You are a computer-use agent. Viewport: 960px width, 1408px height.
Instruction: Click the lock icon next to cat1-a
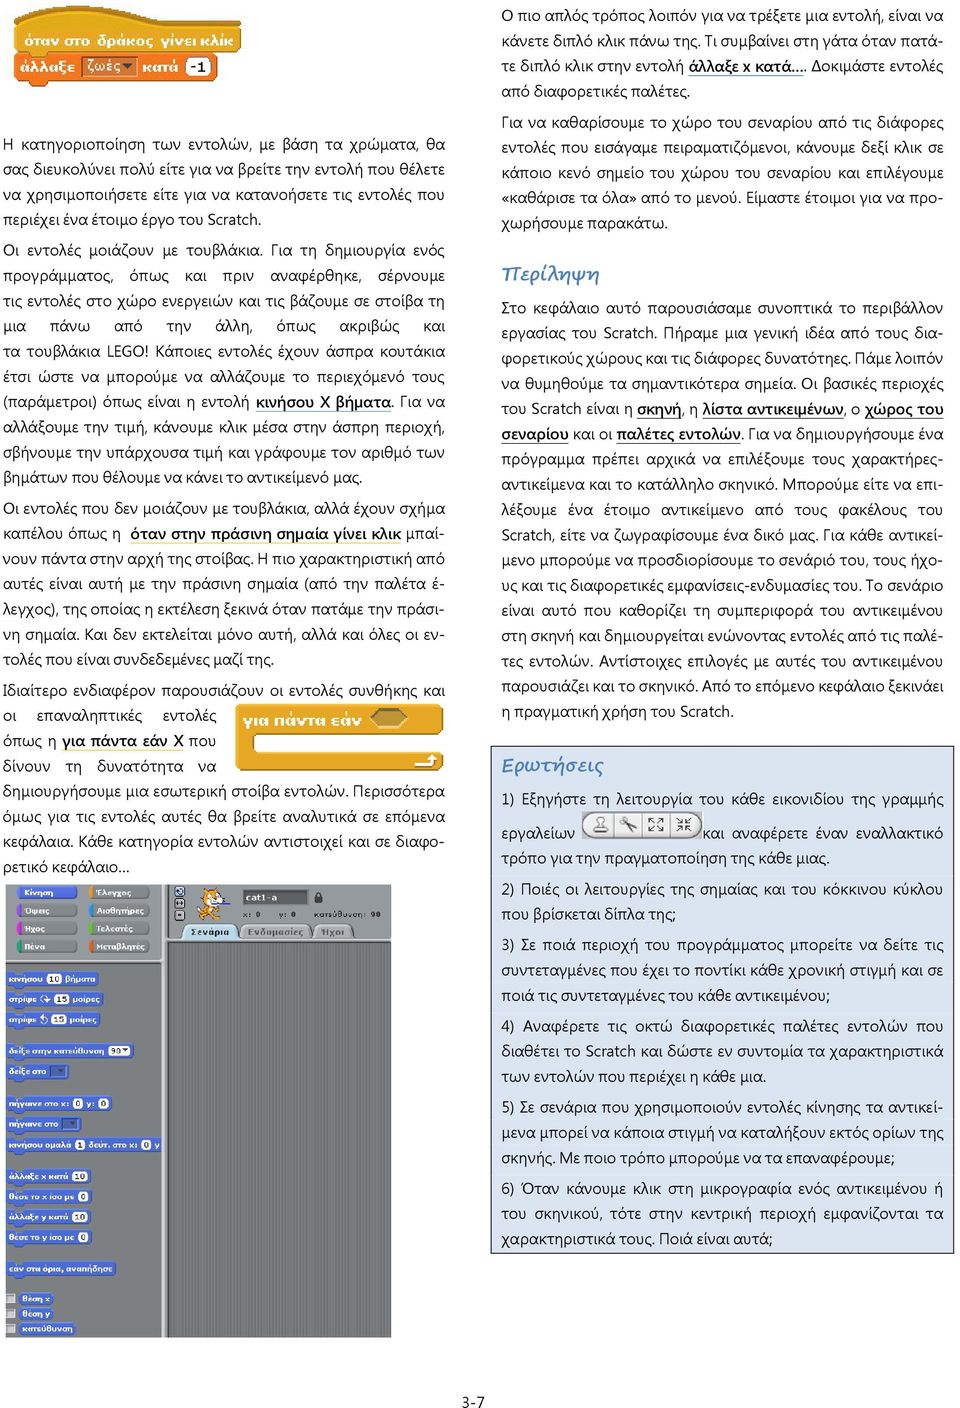[x=318, y=898]
